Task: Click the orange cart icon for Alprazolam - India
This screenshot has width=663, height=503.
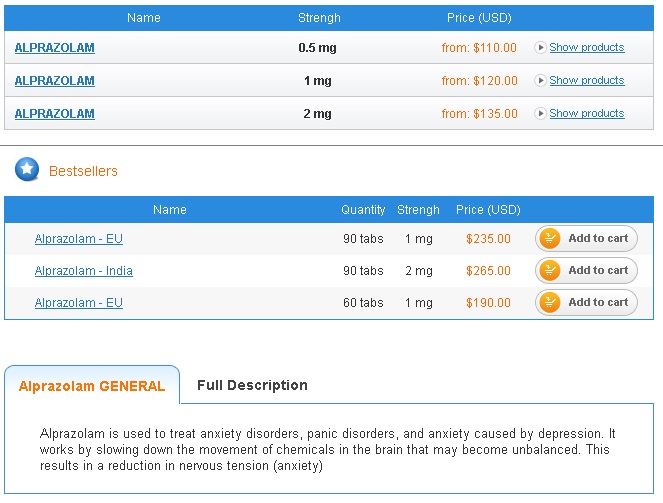Action: [550, 270]
